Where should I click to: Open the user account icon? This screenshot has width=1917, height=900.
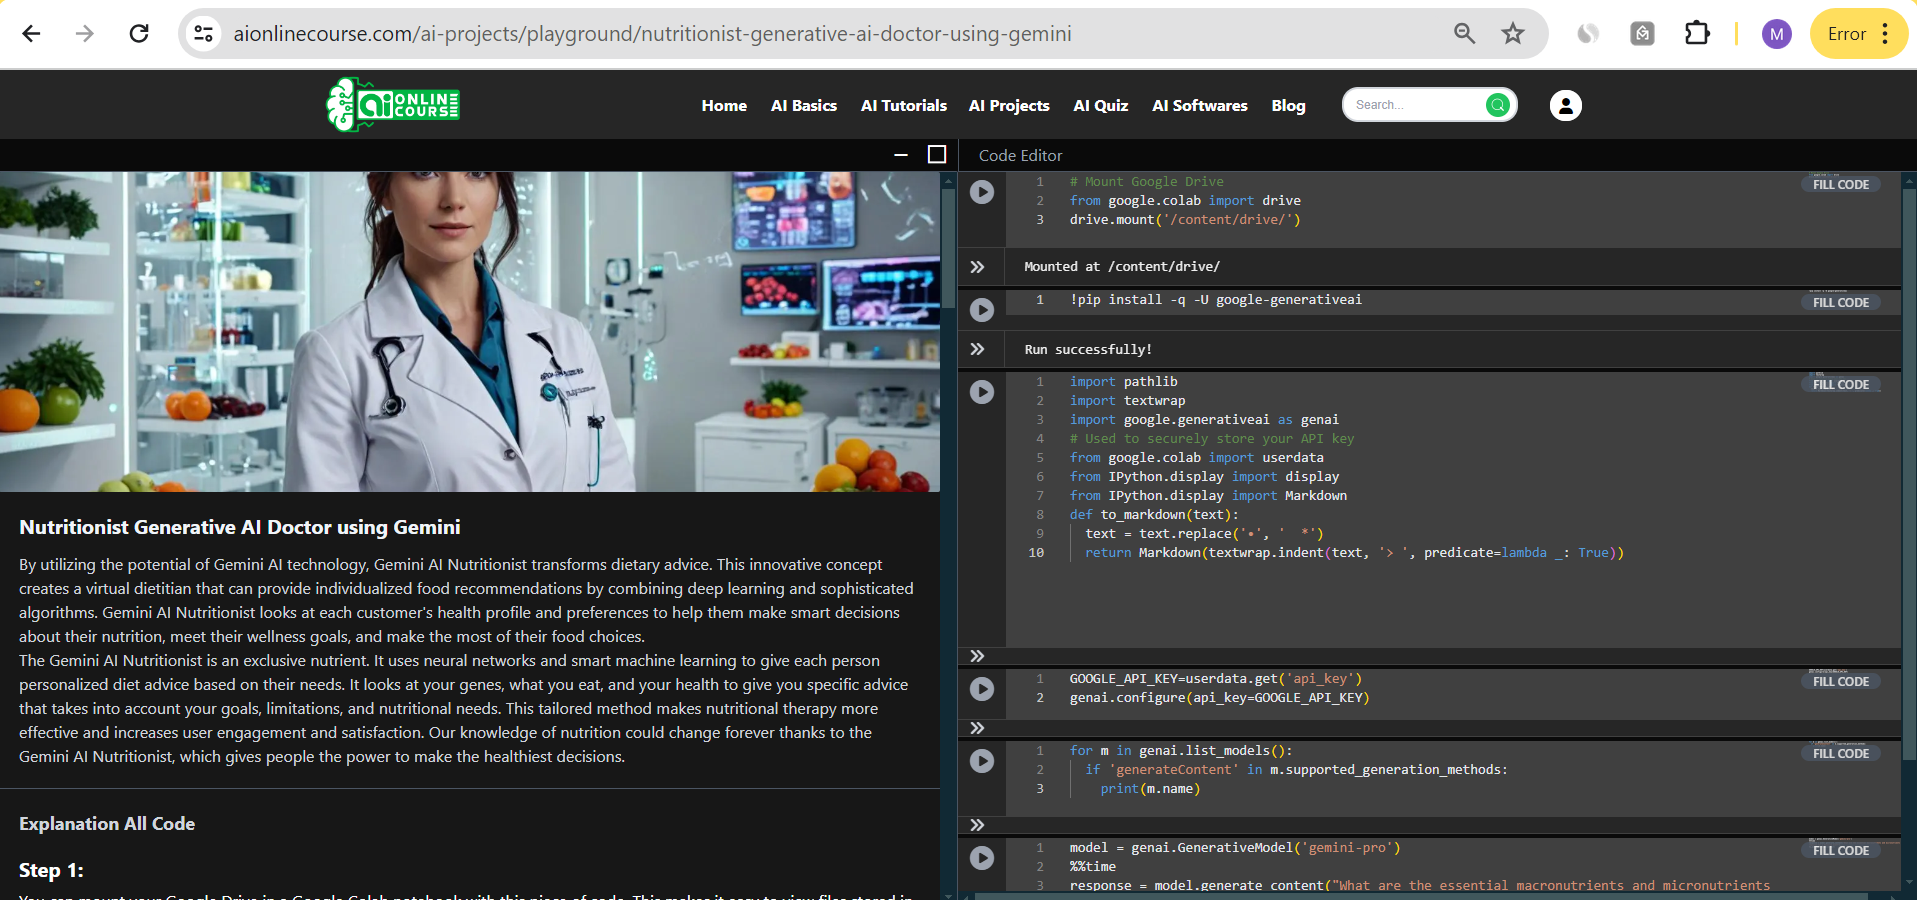1566,105
